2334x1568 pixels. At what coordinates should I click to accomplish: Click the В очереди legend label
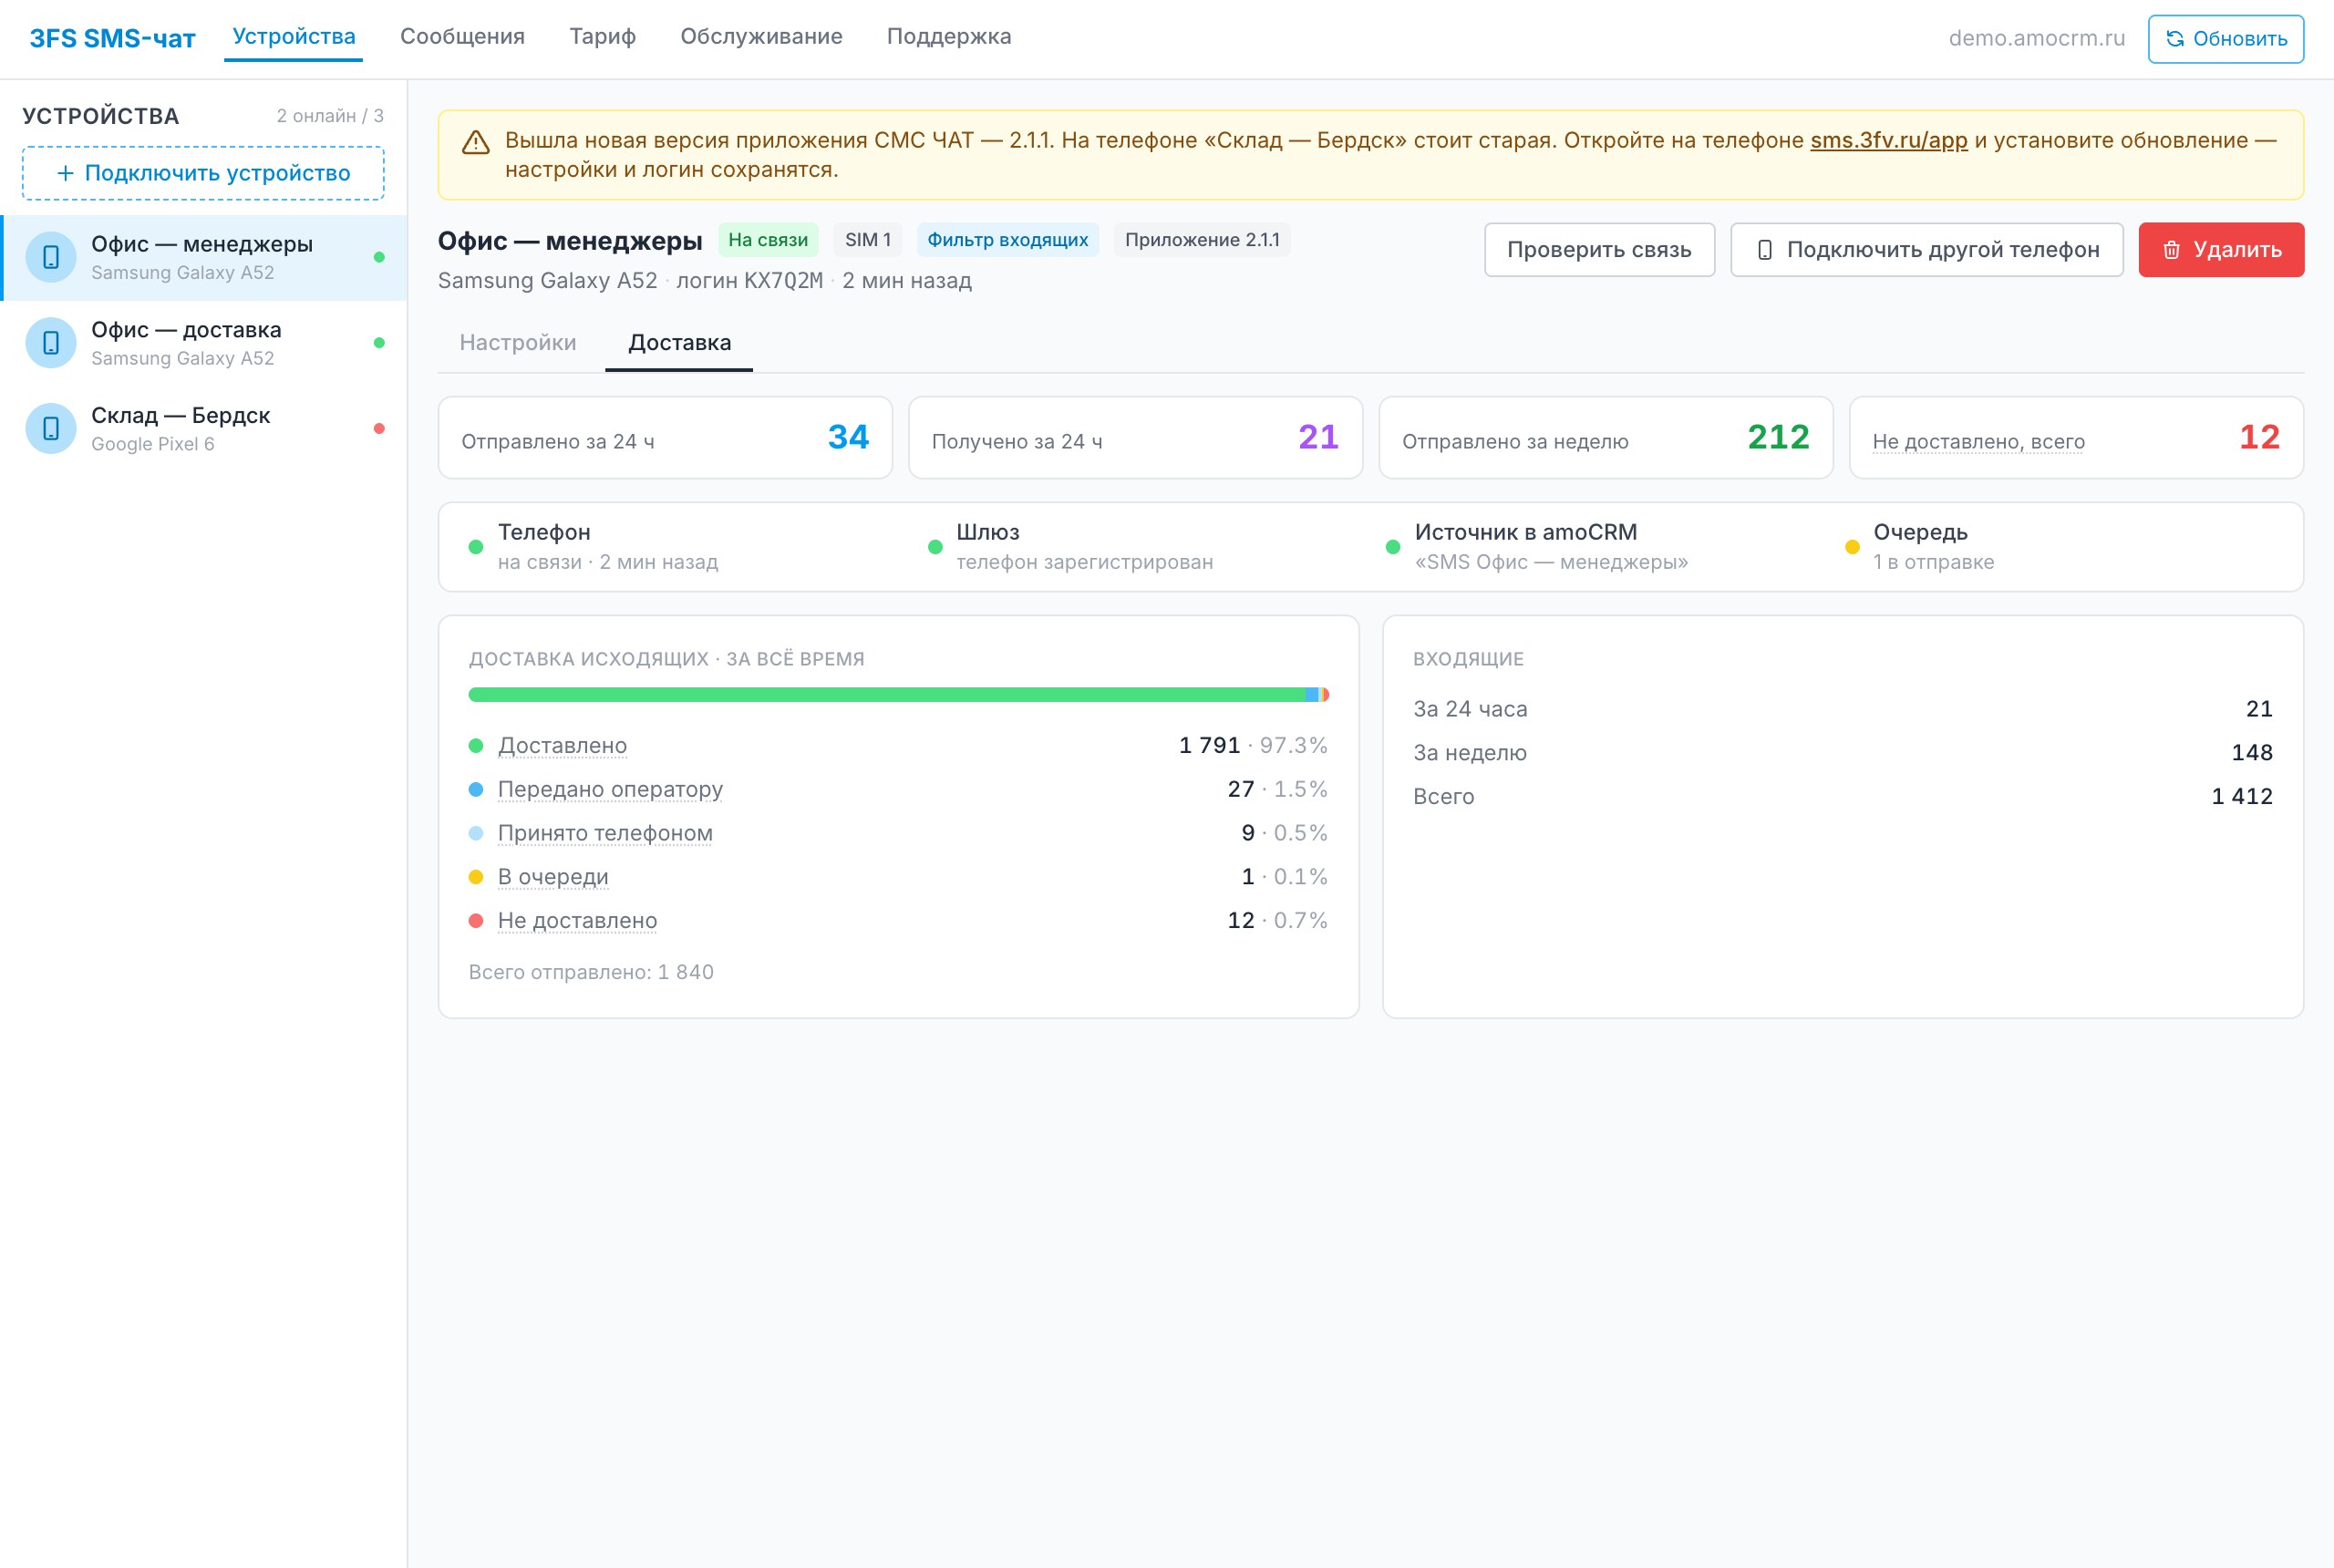[x=553, y=877]
